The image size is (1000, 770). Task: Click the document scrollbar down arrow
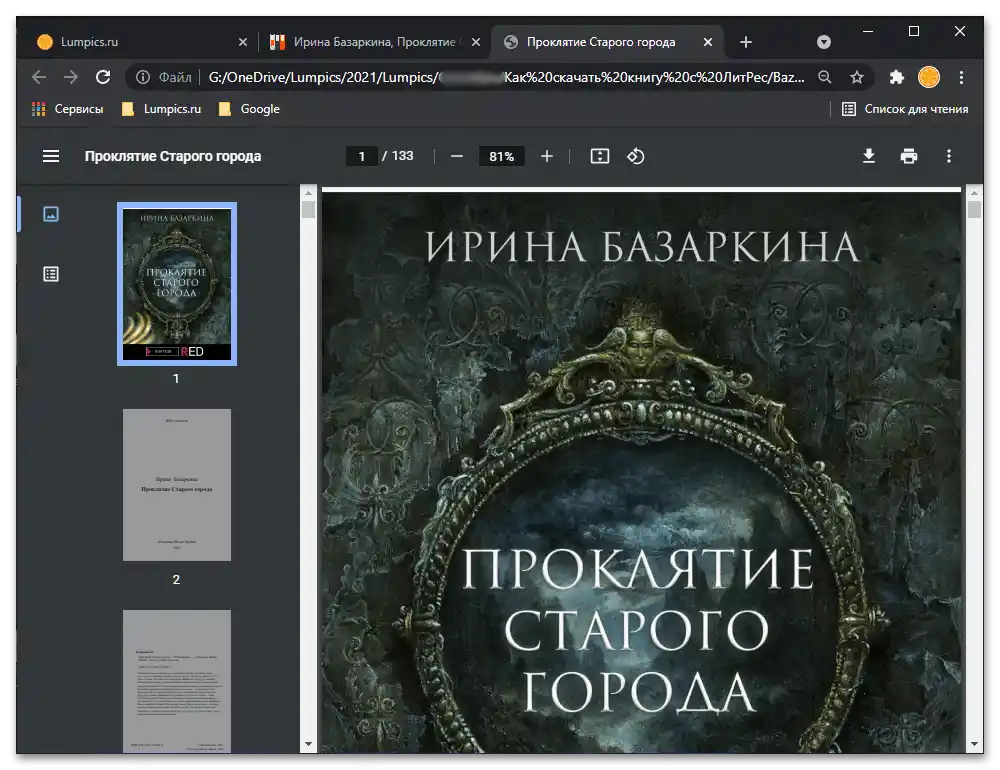coord(974,744)
